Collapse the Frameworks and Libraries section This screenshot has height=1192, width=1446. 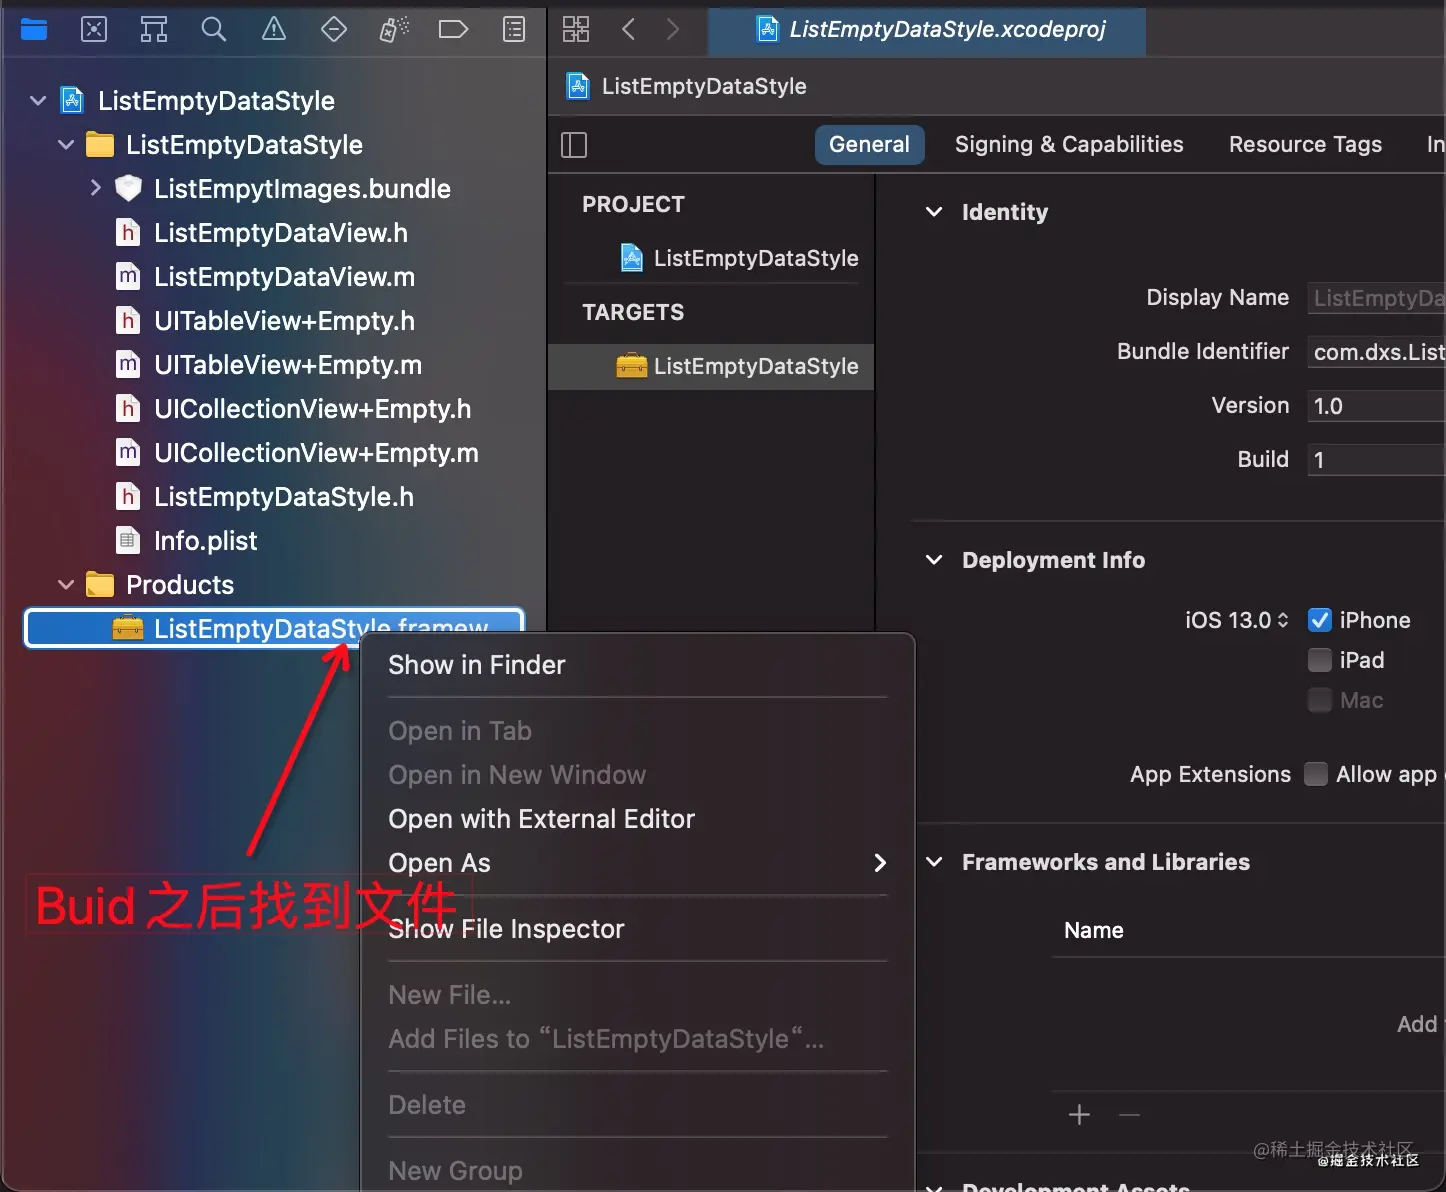pyautogui.click(x=934, y=862)
